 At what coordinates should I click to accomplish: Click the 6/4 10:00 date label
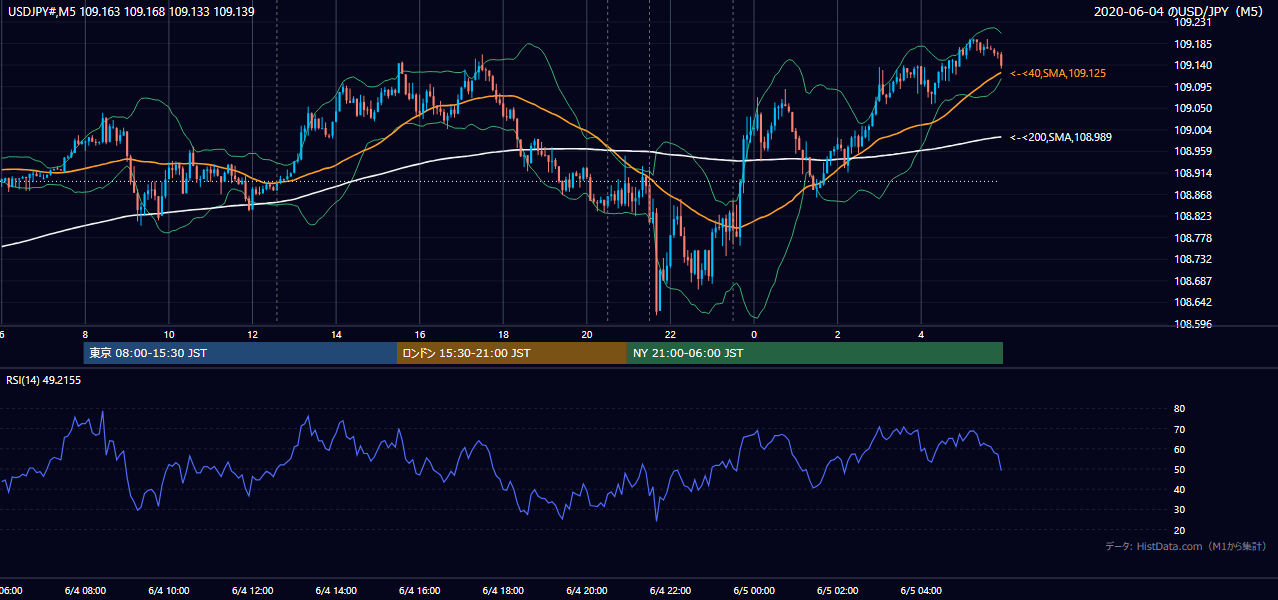168,591
